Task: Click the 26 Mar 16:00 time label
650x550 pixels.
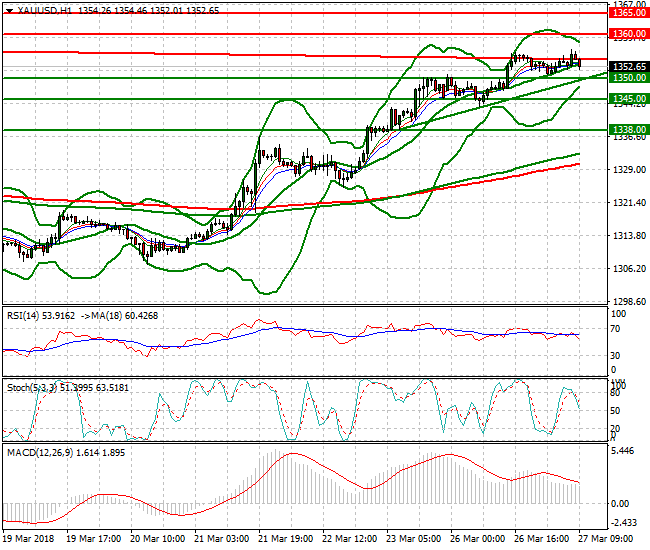Action: (542, 539)
